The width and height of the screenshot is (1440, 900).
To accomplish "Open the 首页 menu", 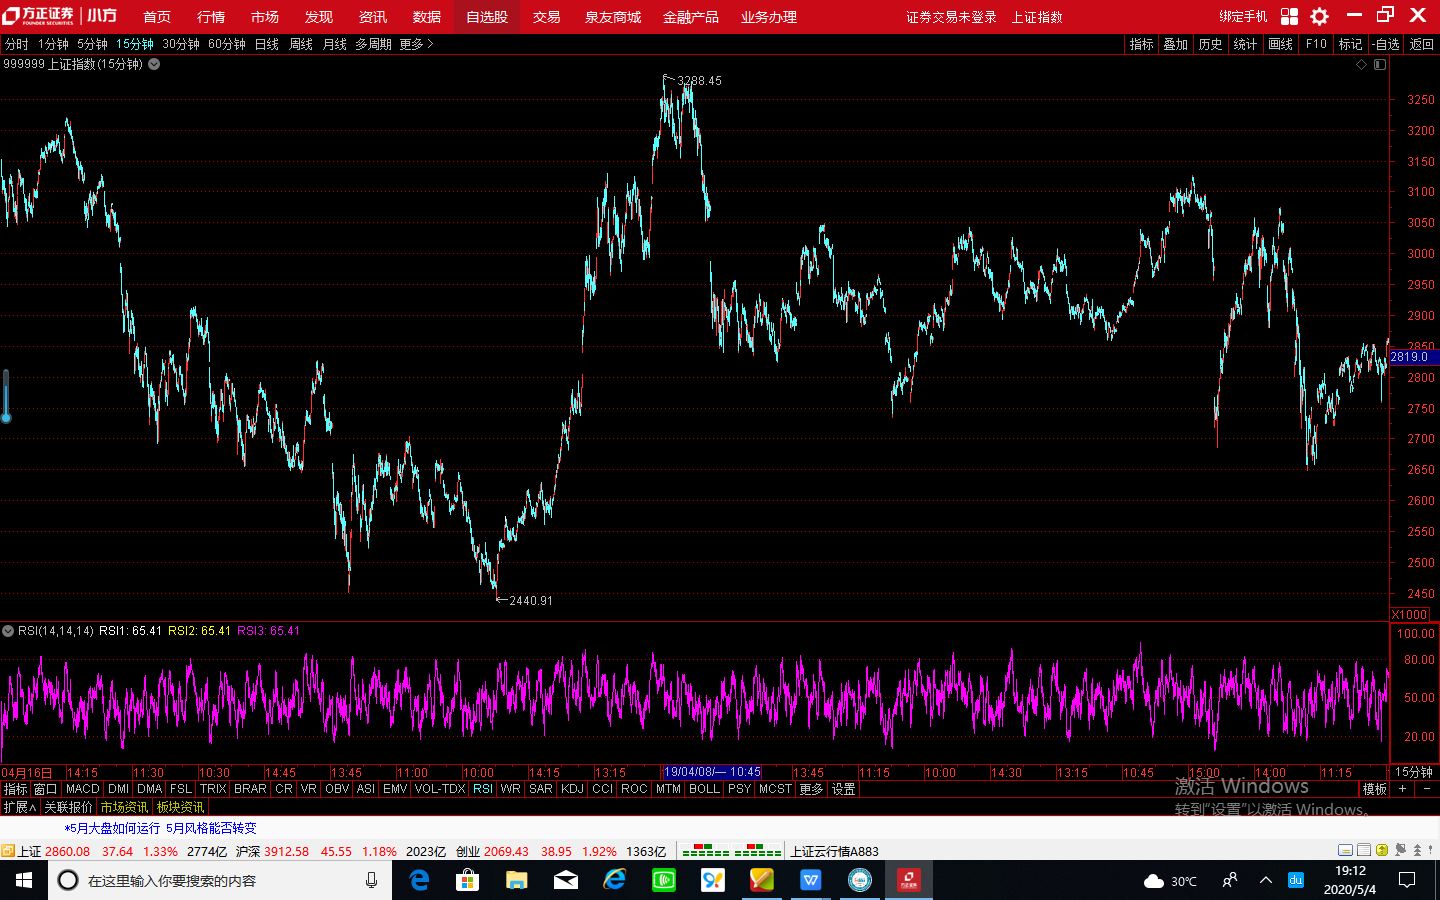I will point(157,17).
